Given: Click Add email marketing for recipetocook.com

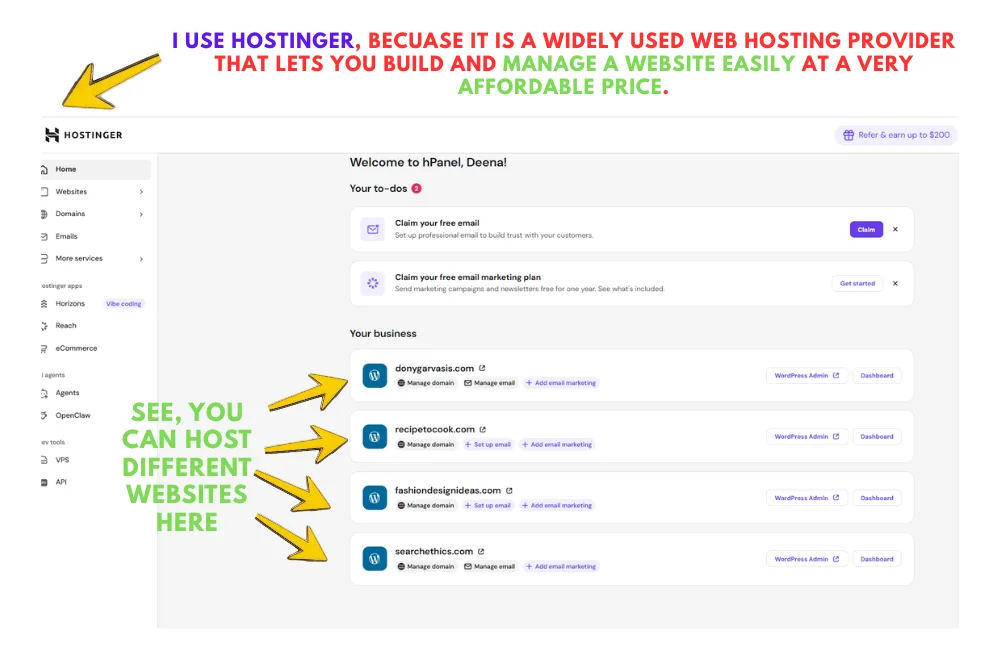Looking at the screenshot, I should pos(557,444).
